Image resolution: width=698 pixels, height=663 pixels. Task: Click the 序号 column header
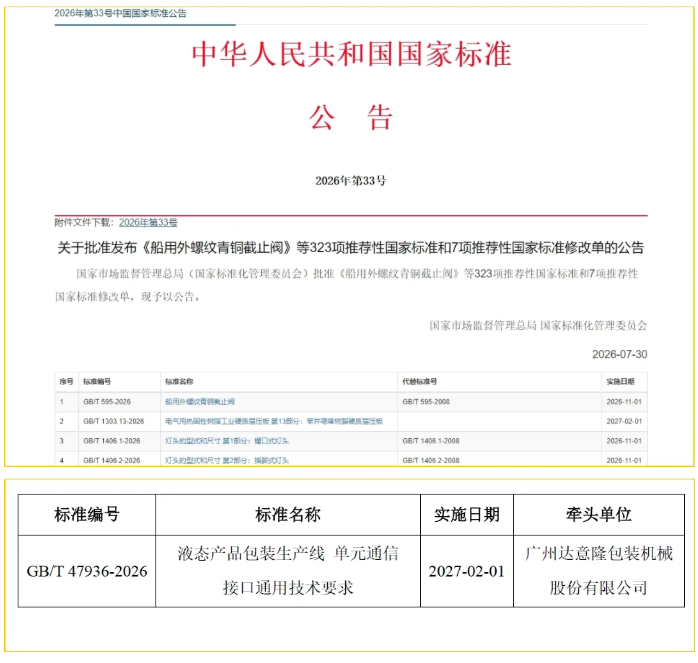point(66,382)
